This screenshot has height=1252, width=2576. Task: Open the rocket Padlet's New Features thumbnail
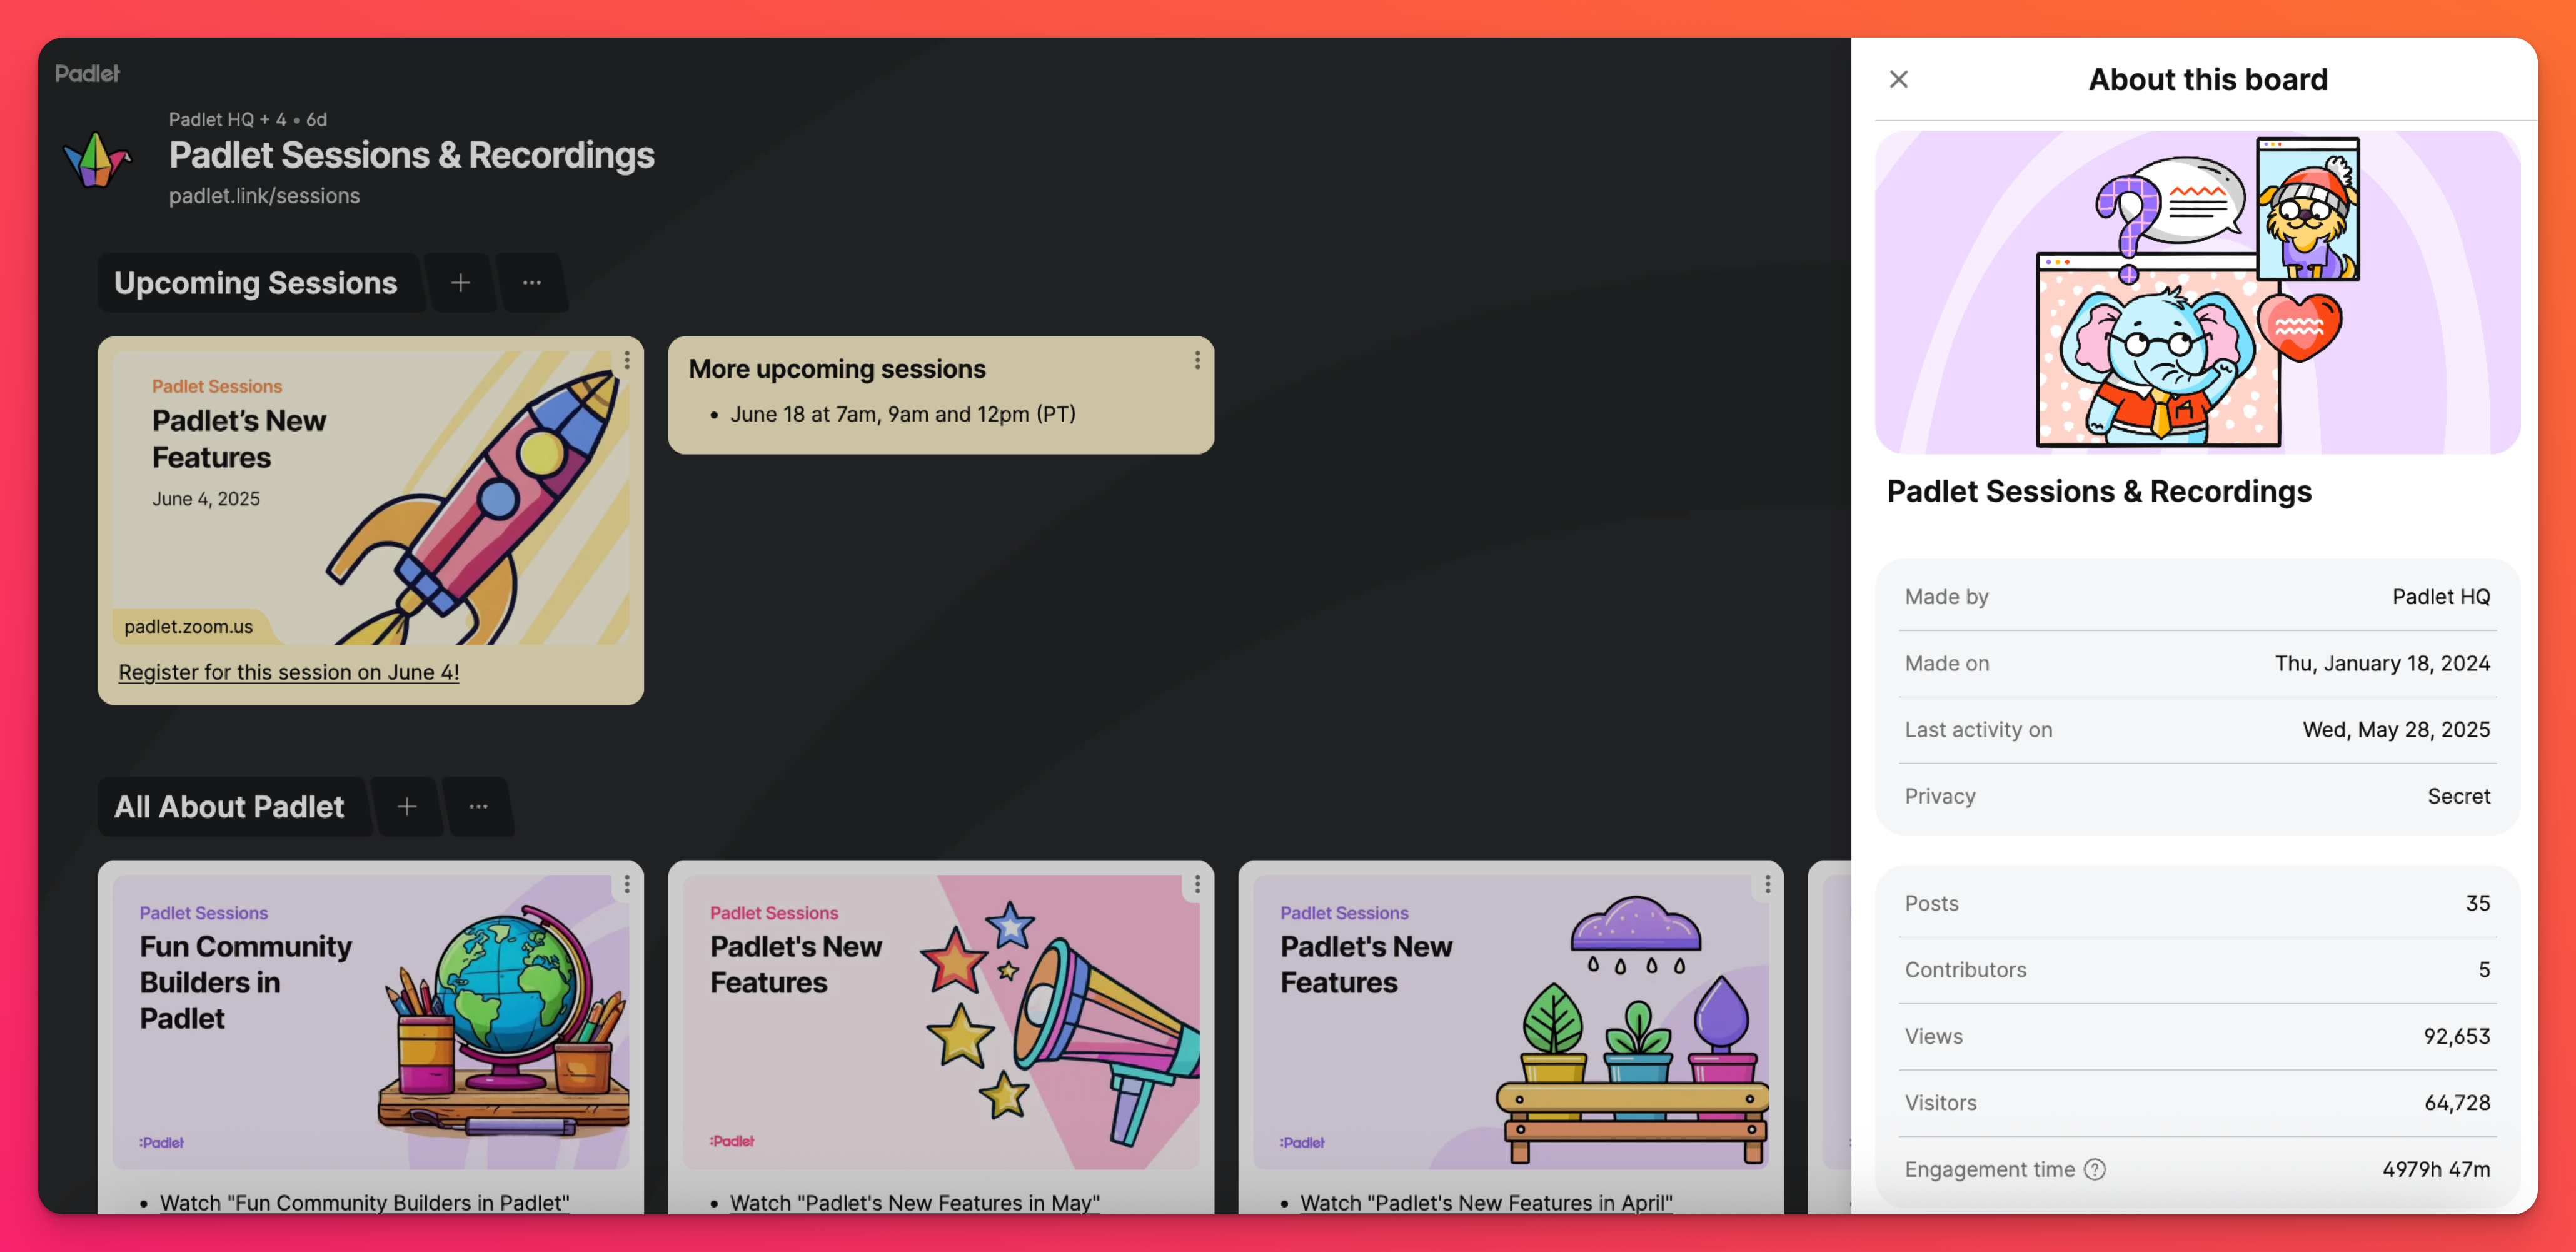click(x=371, y=497)
